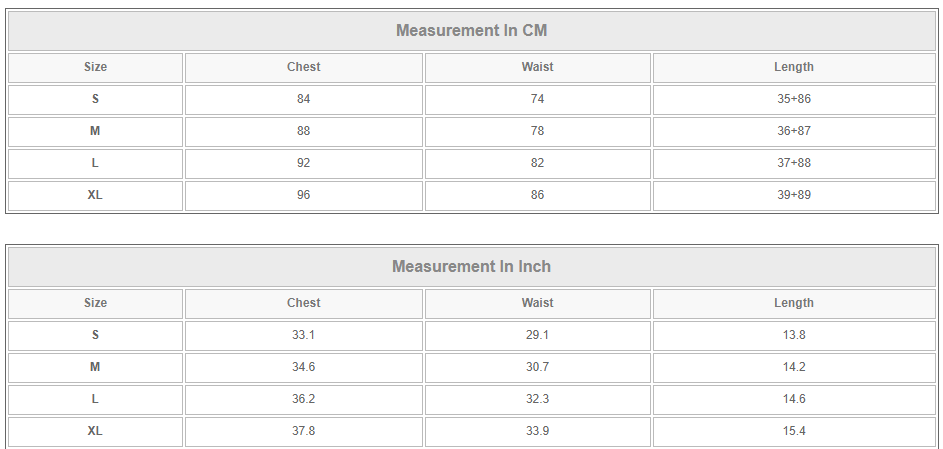943x449 pixels.
Task: Select the length cell 35+86
Action: tap(794, 99)
